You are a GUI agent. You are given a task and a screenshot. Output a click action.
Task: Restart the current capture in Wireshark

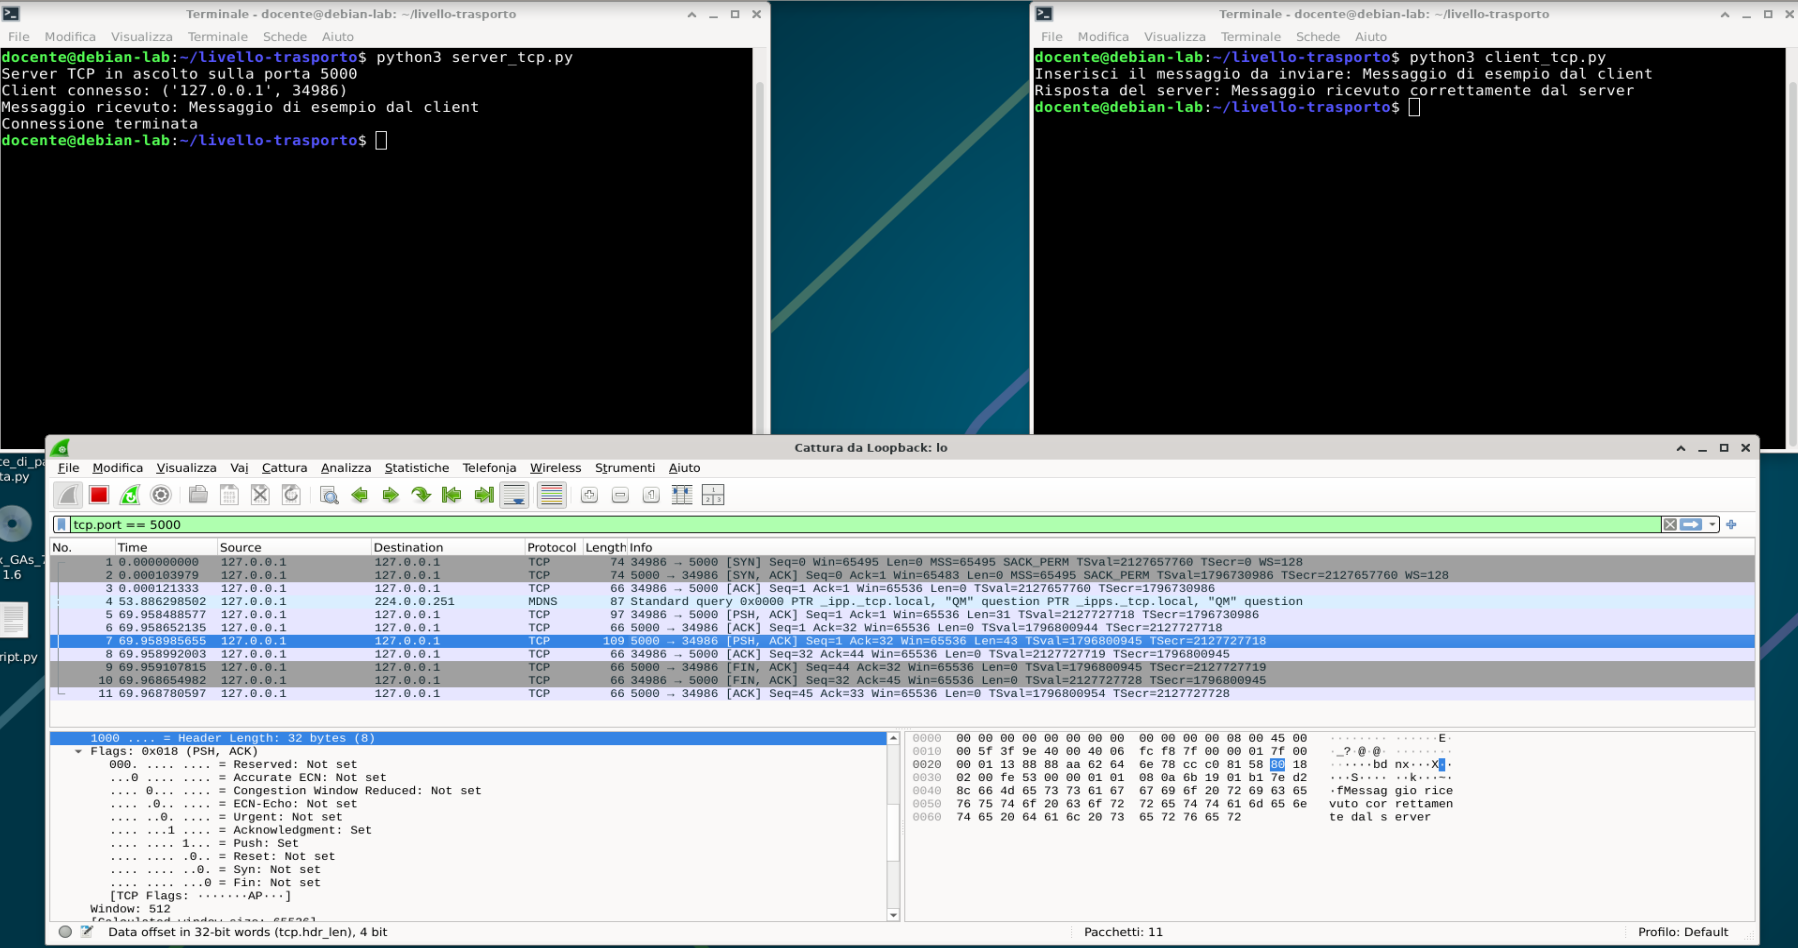tap(130, 495)
